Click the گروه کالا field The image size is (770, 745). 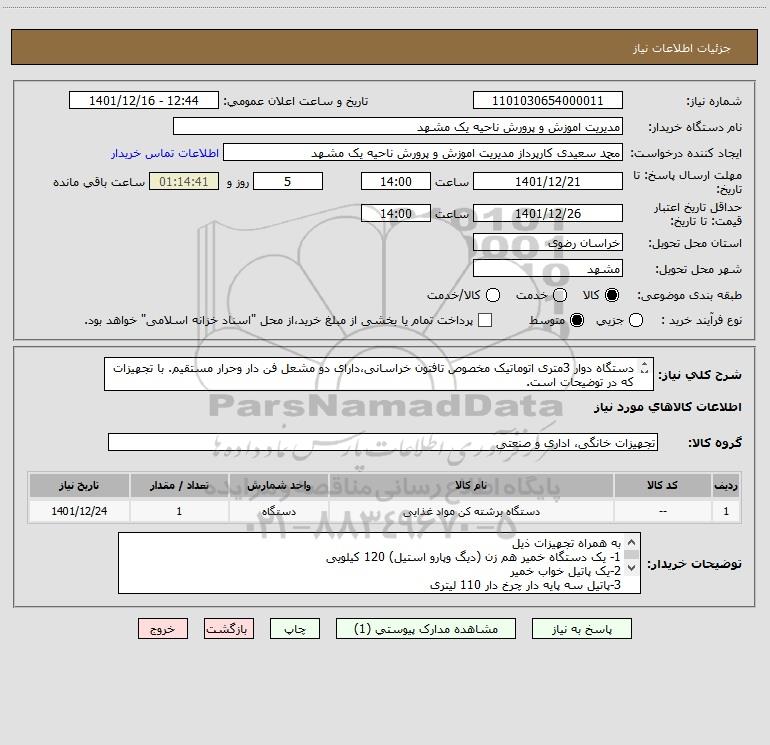coord(383,442)
